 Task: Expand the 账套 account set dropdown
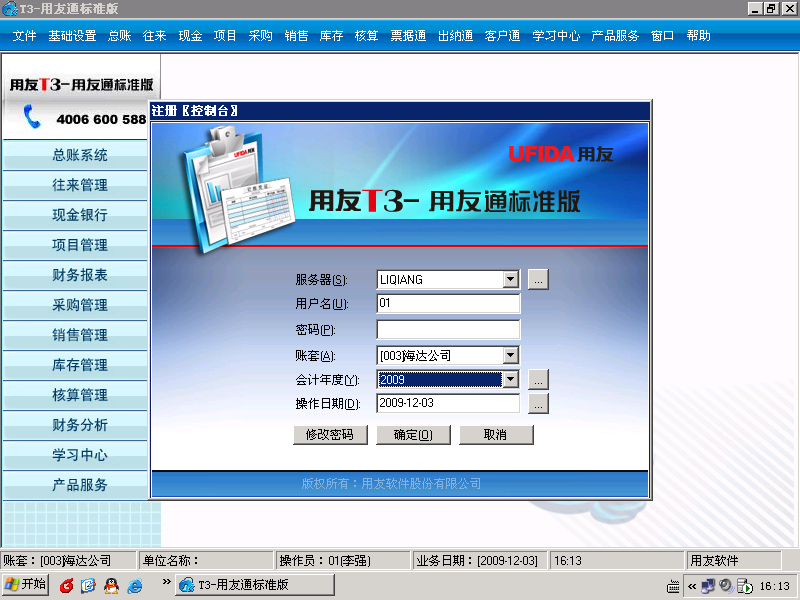[510, 355]
